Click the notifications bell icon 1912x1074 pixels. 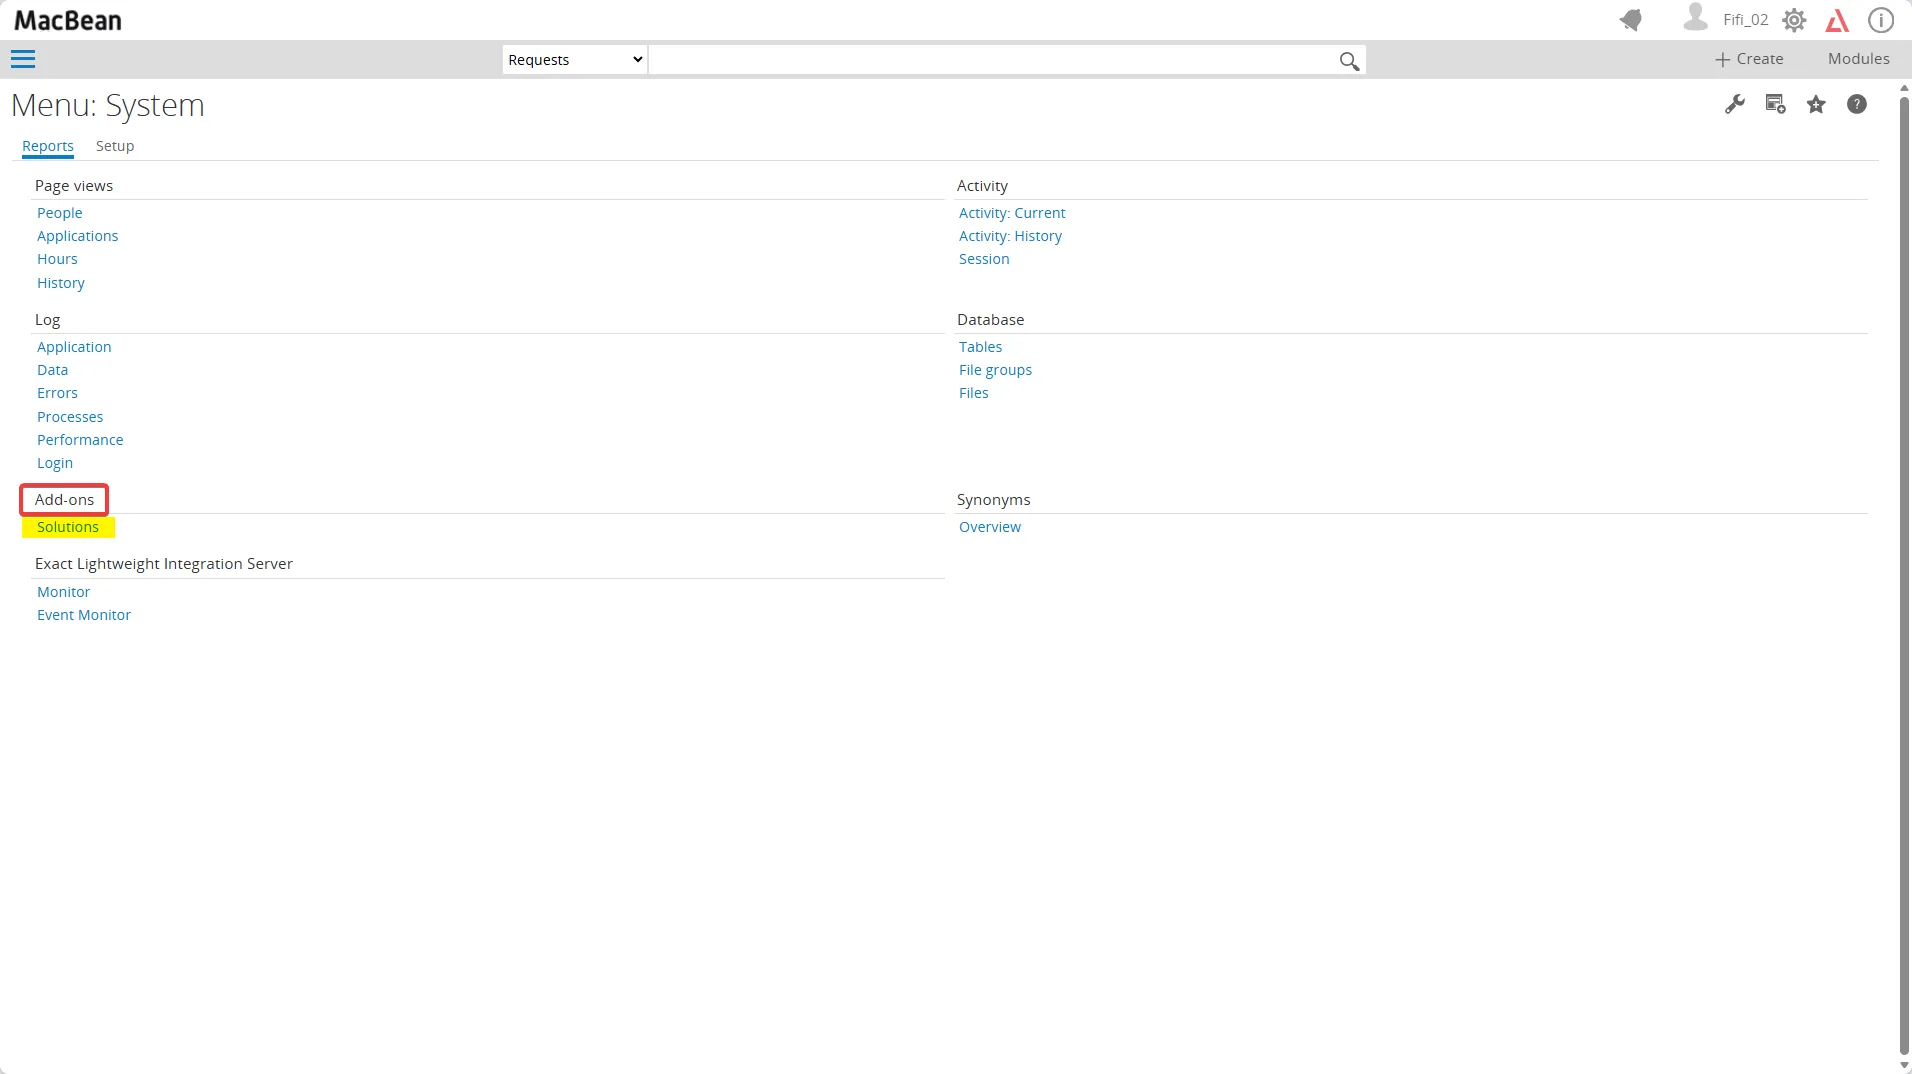(1631, 20)
